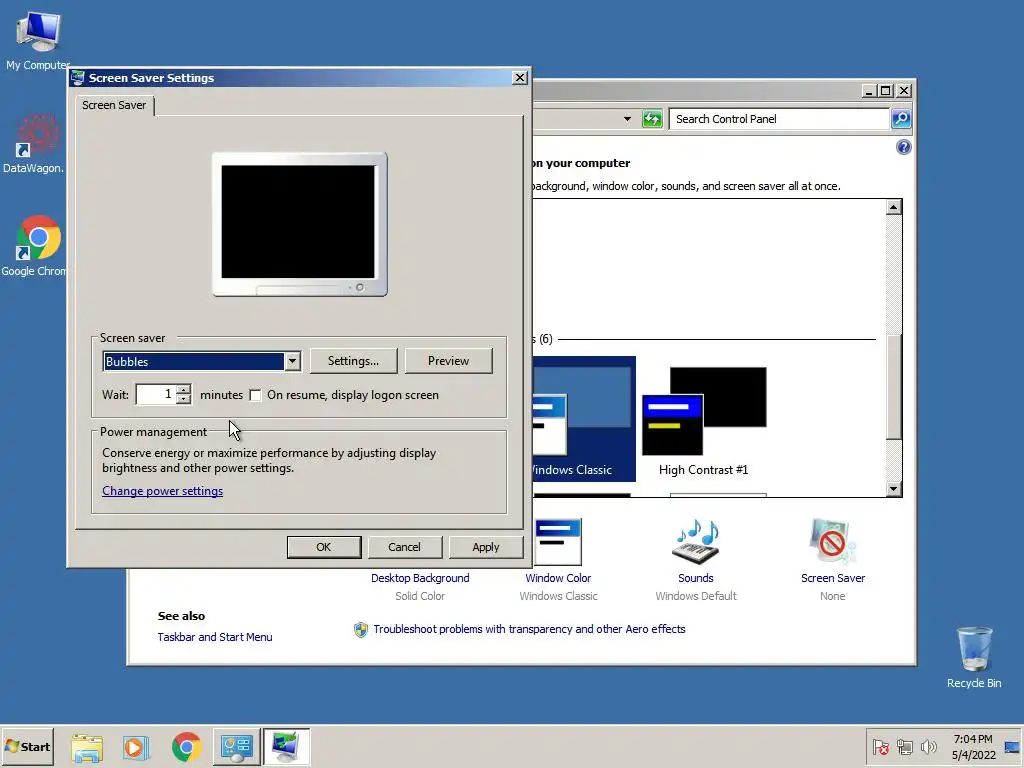Screen dimensions: 1024x768
Task: Open the Sounds icon in Personalization
Action: click(696, 542)
